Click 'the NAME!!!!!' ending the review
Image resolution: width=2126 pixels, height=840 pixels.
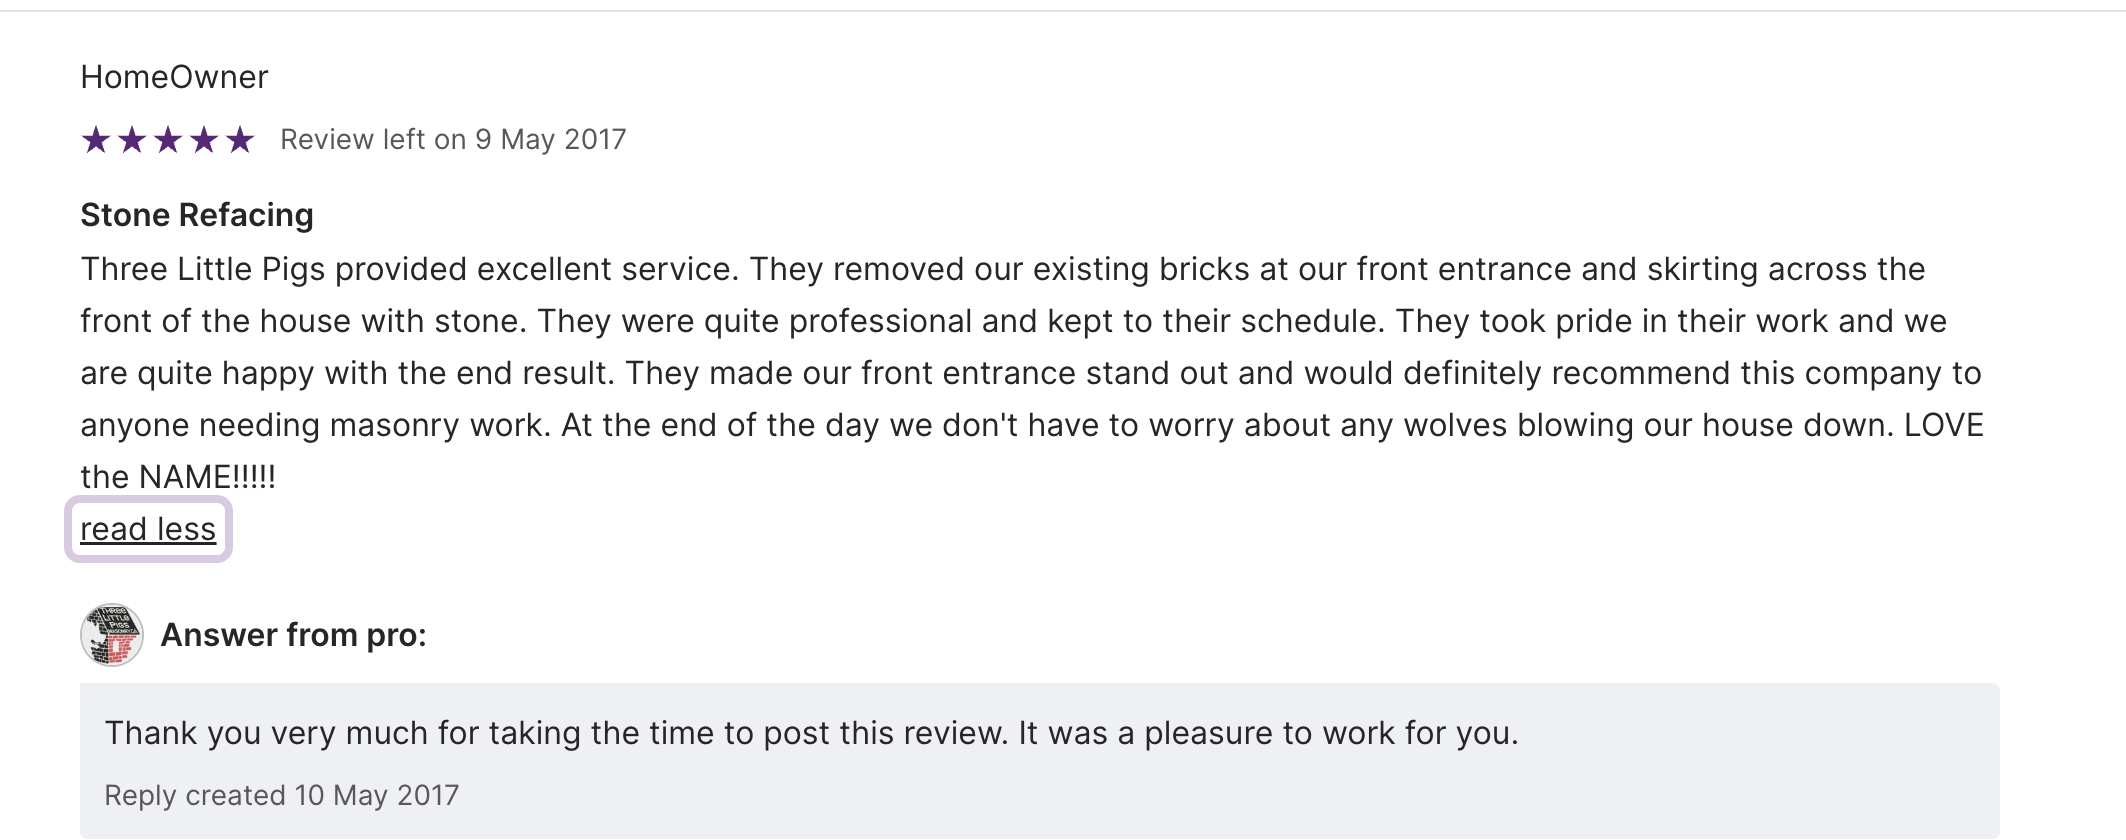pyautogui.click(x=178, y=477)
